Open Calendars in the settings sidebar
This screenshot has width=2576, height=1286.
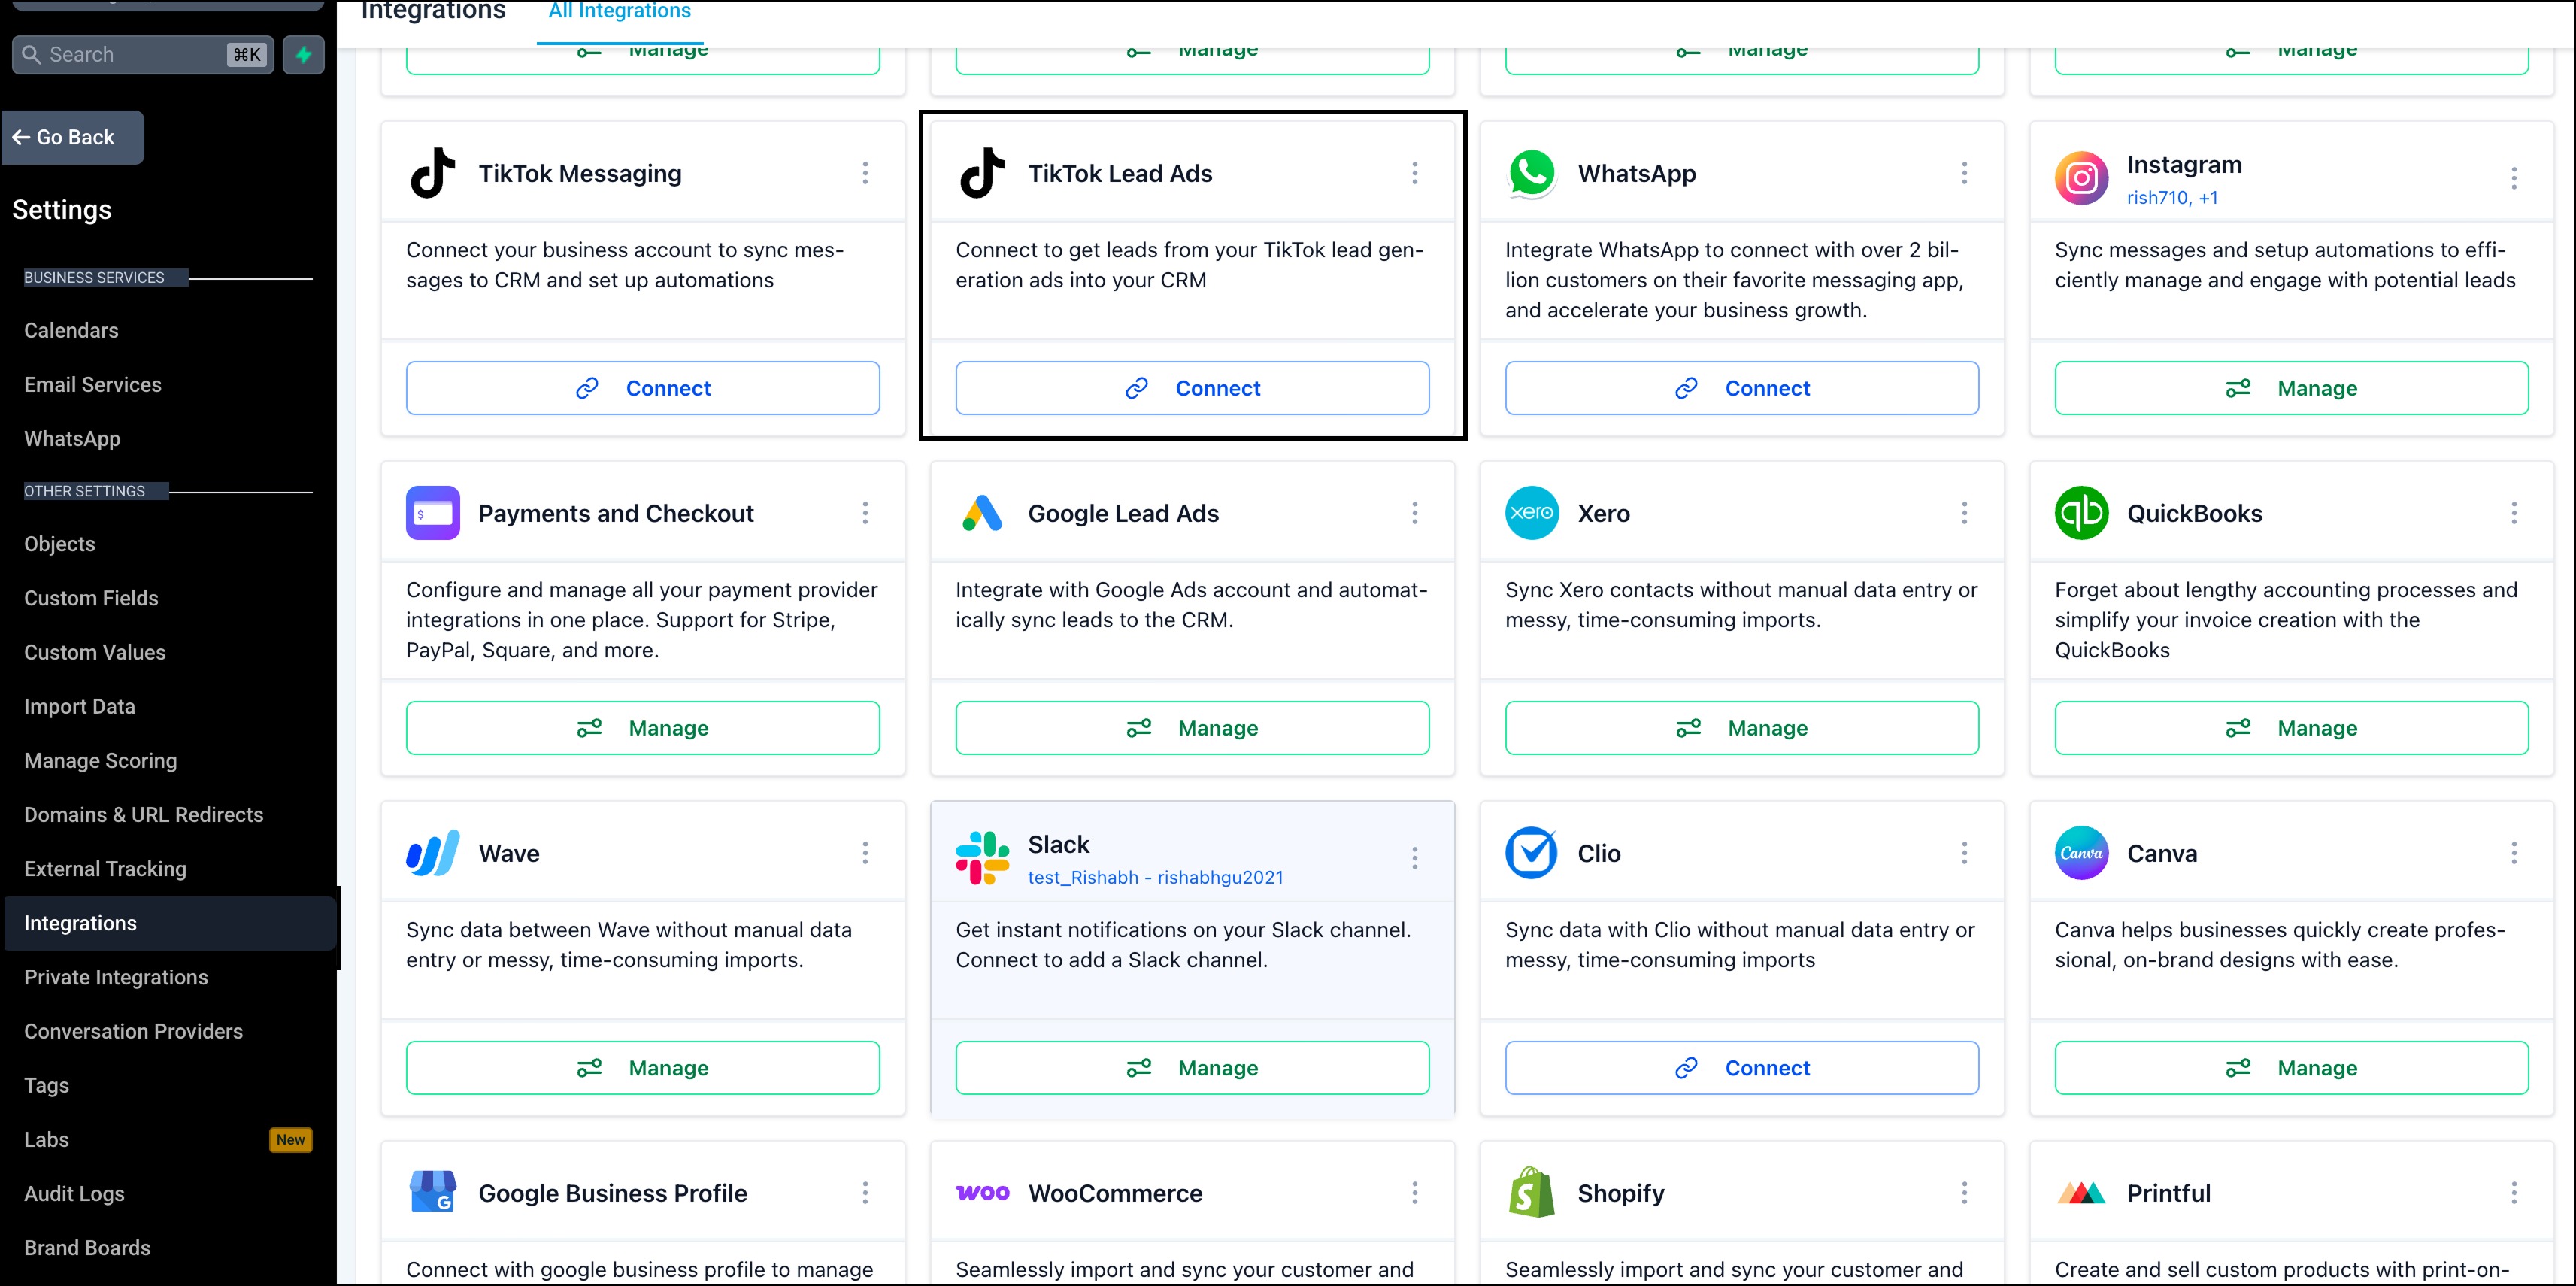(x=71, y=330)
